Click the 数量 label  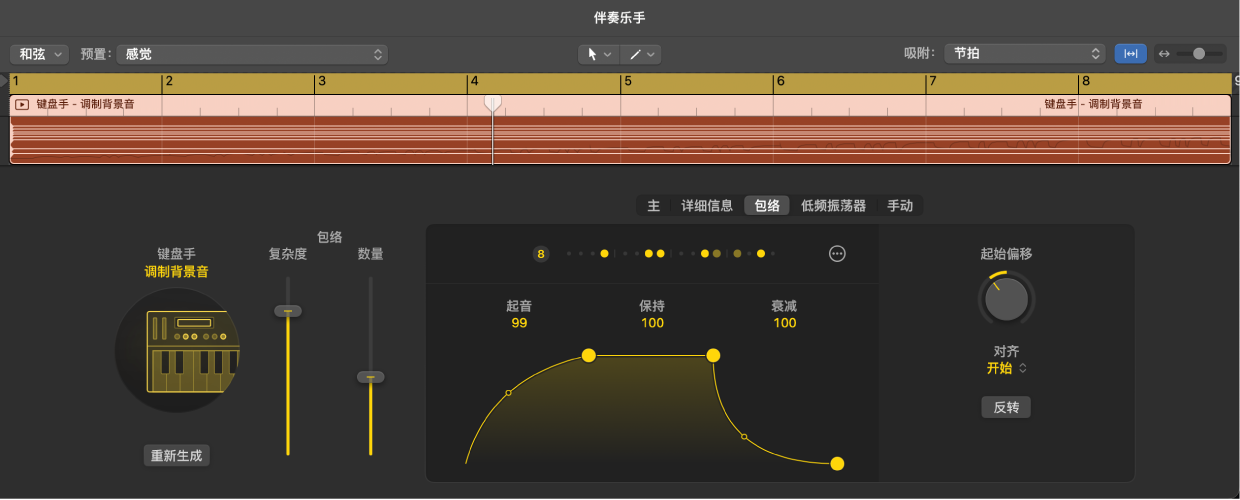[x=370, y=254]
